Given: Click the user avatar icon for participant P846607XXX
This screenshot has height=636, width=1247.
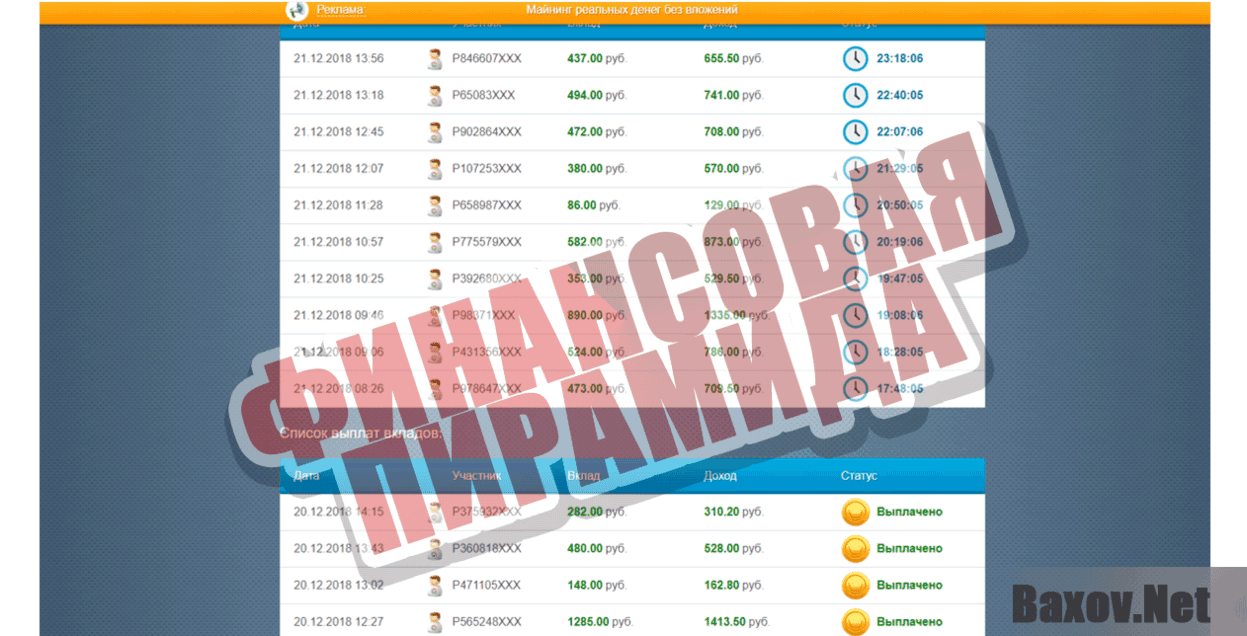Looking at the screenshot, I should (x=434, y=58).
